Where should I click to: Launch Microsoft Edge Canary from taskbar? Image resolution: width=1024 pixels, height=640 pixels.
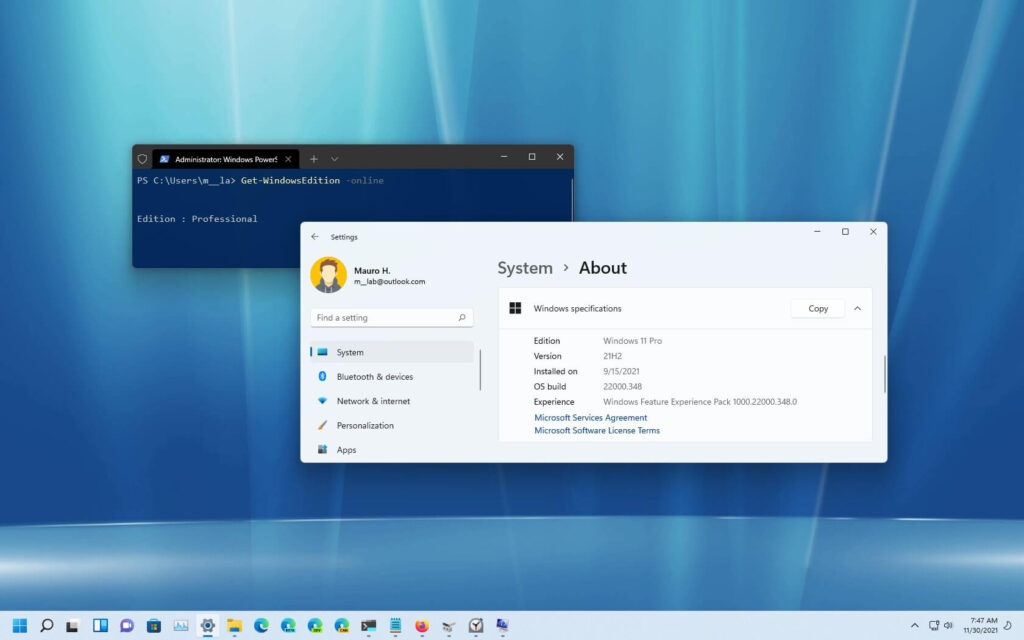(x=342, y=626)
